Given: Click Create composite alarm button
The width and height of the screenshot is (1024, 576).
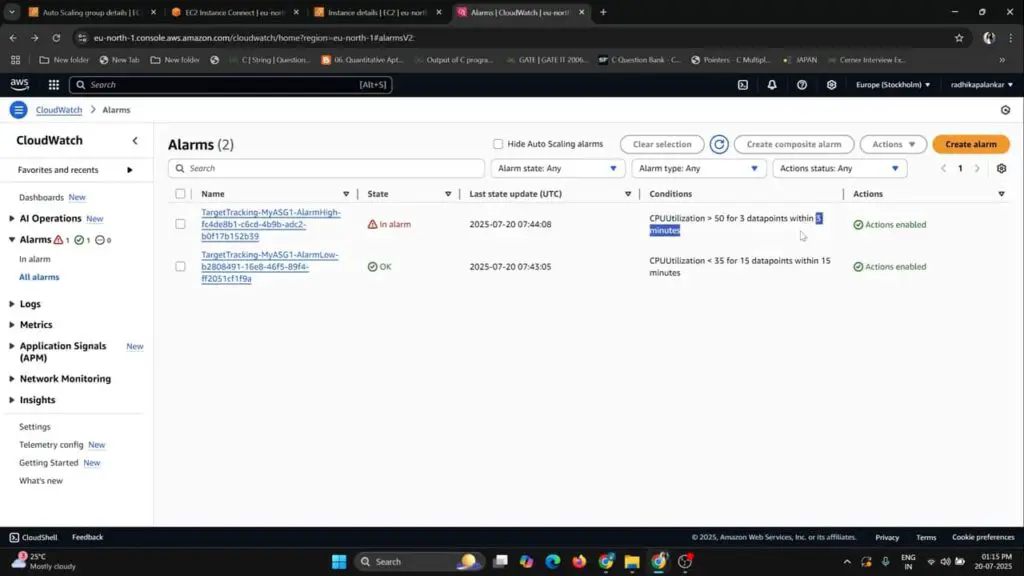Looking at the screenshot, I should click(x=793, y=144).
